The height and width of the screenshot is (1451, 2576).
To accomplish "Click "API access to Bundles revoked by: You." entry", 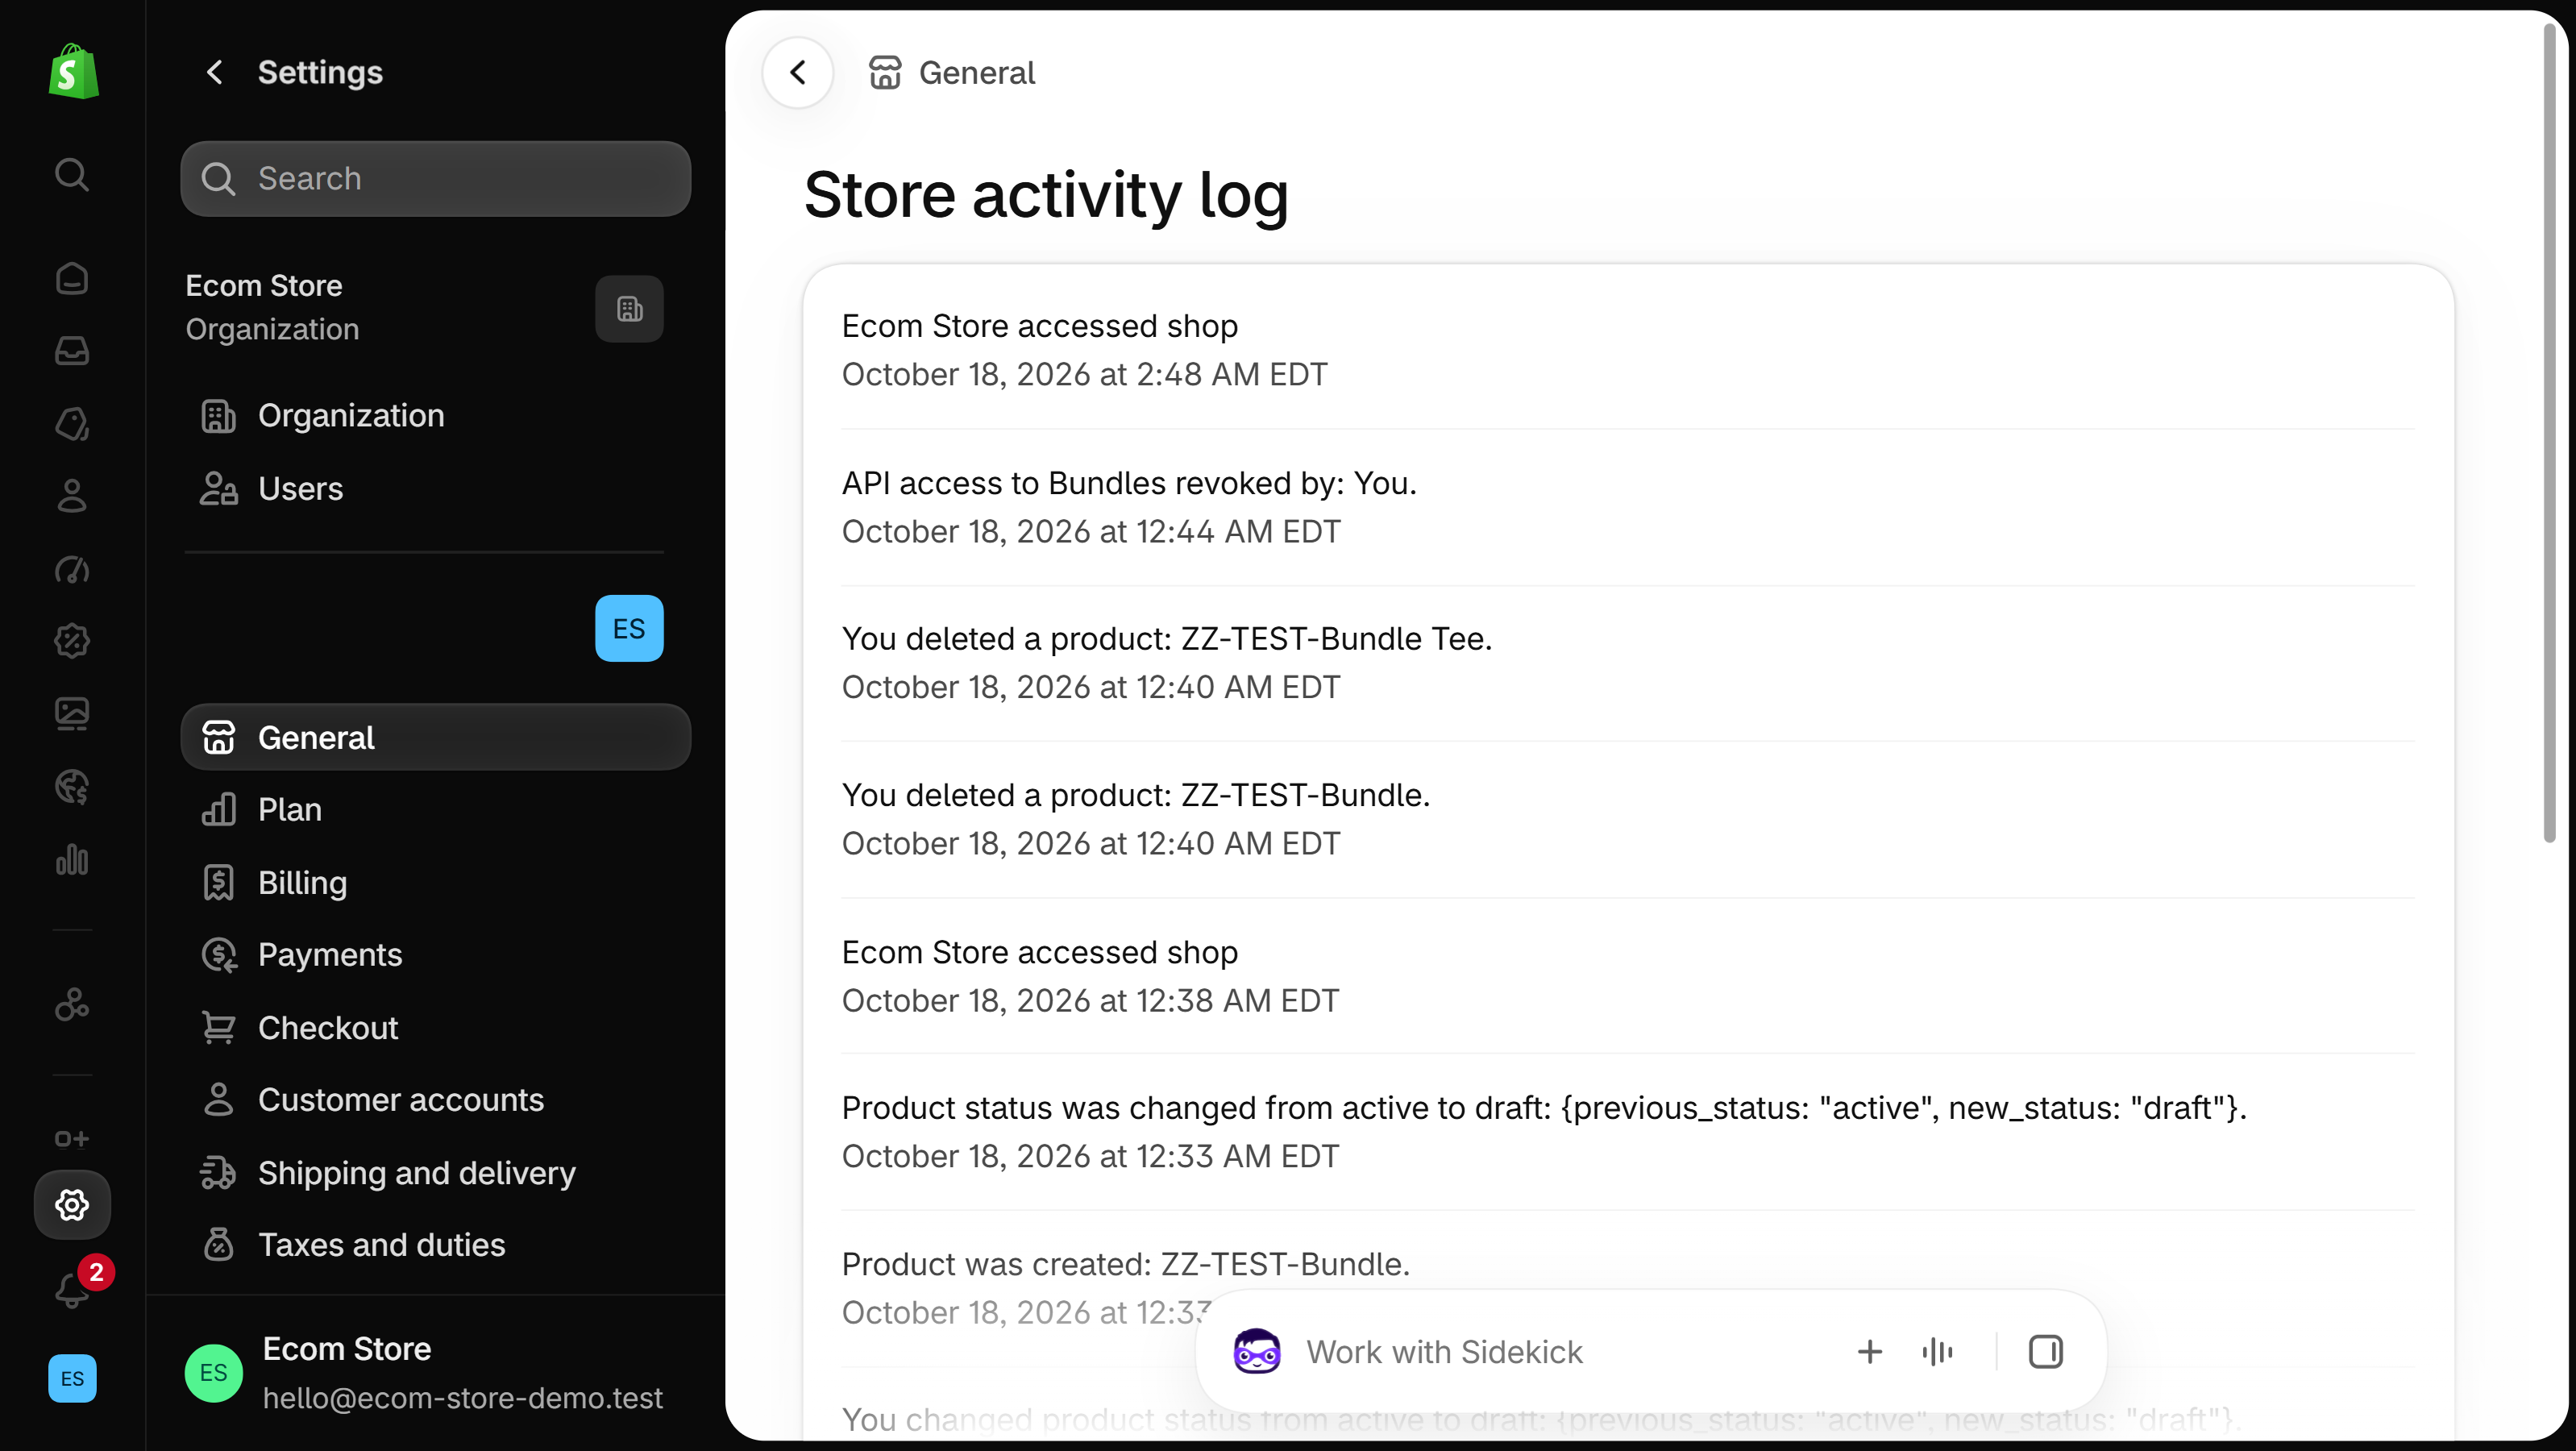I will [x=1628, y=507].
